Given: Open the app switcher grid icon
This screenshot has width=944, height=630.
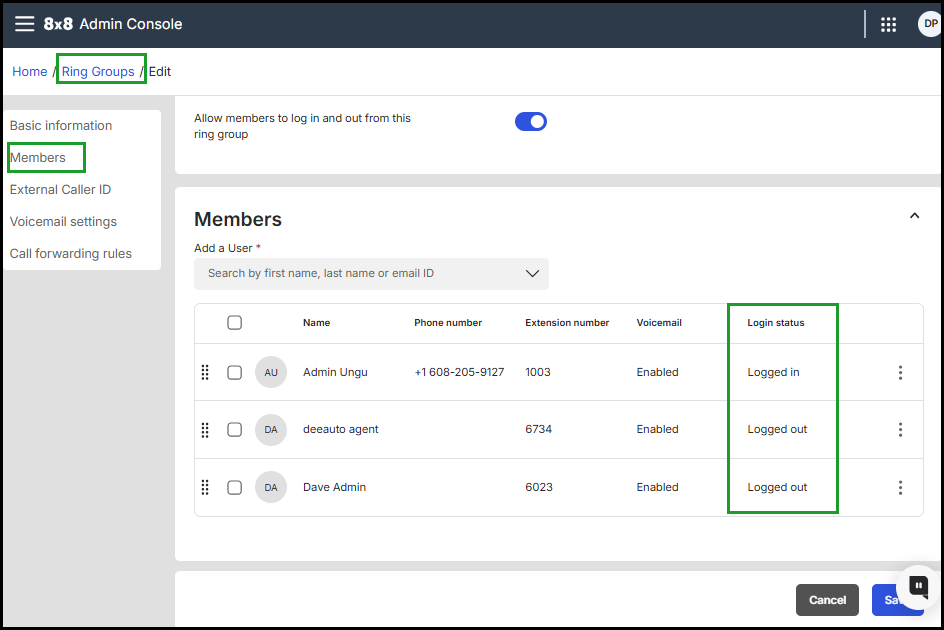Looking at the screenshot, I should 888,25.
